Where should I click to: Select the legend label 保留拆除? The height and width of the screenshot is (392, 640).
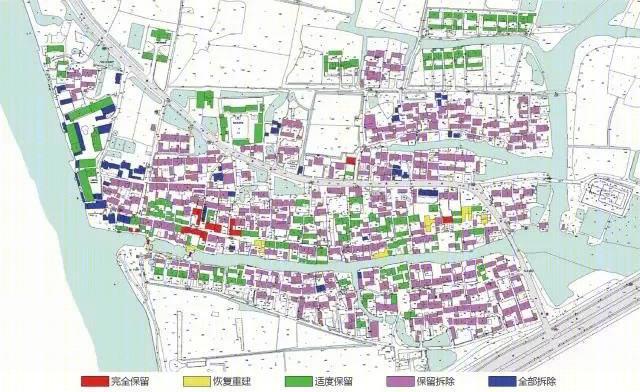[435, 382]
